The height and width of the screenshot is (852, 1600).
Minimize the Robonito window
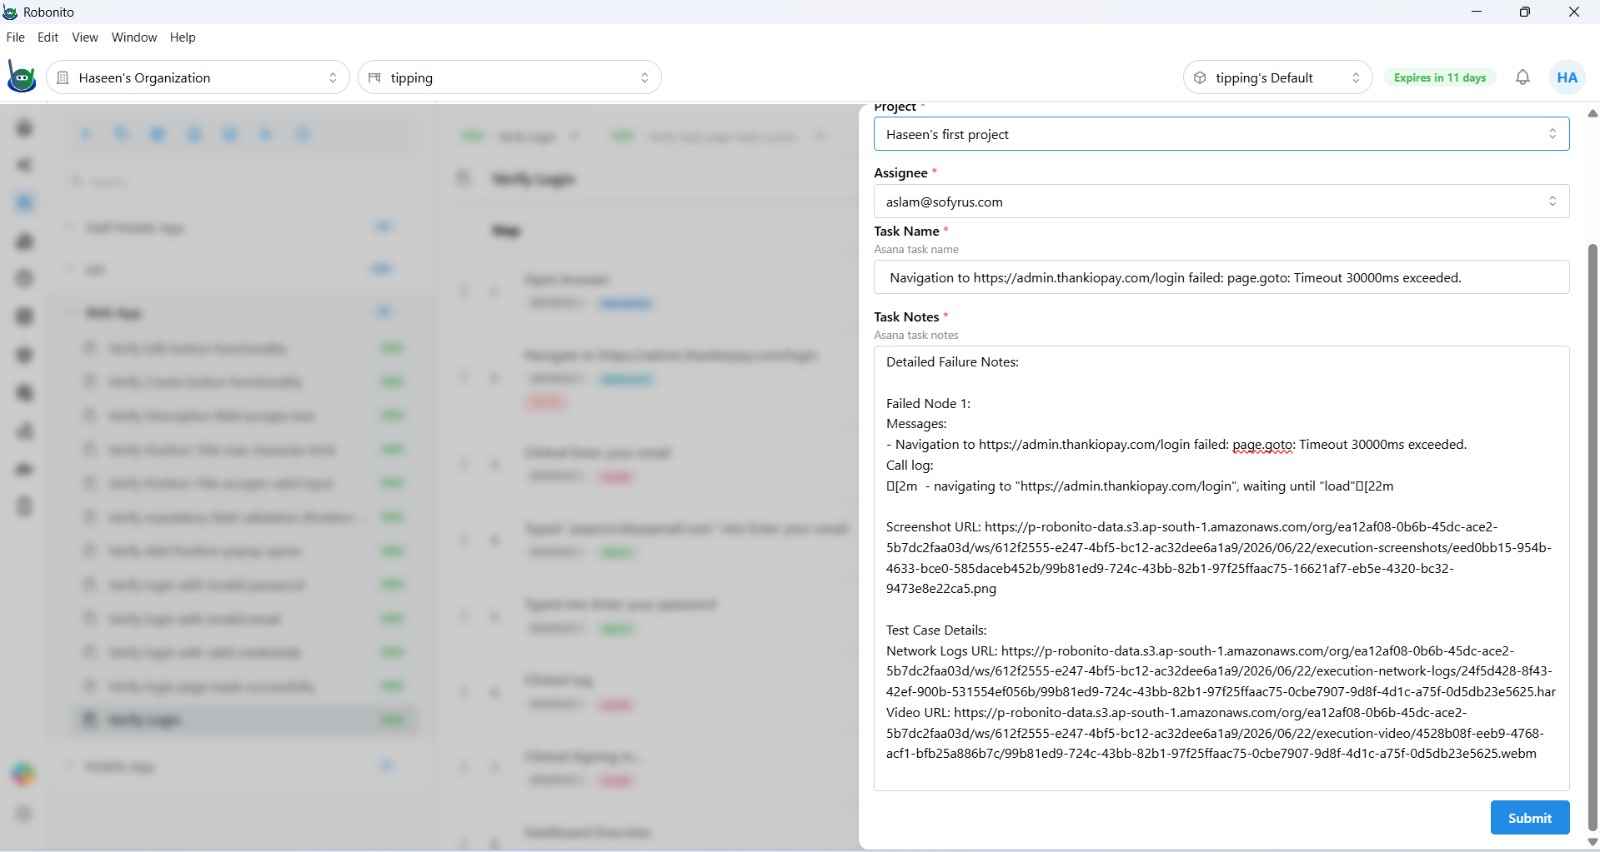1476,12
